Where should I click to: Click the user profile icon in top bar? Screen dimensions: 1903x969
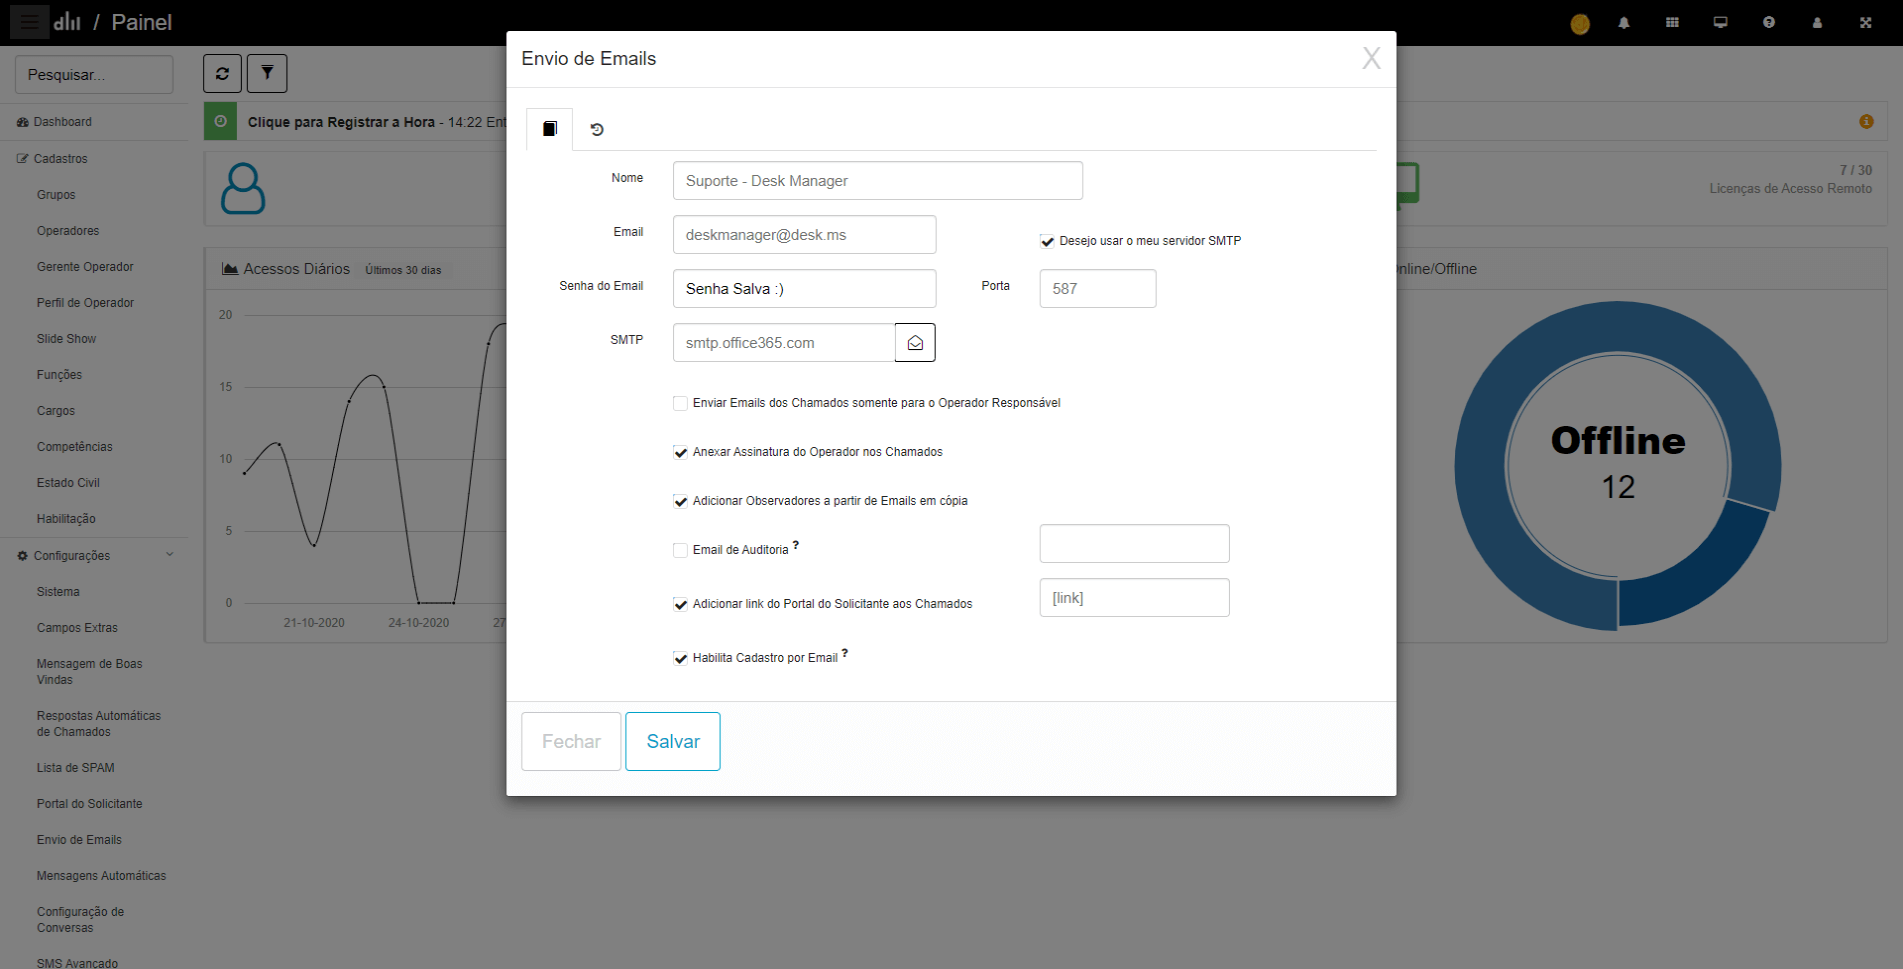pos(1817,23)
